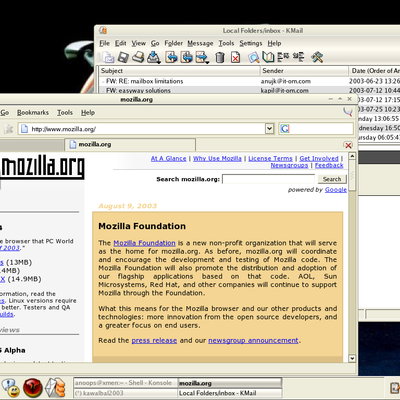
Task: Open the Configure tools icon in KMail
Action: (317, 57)
